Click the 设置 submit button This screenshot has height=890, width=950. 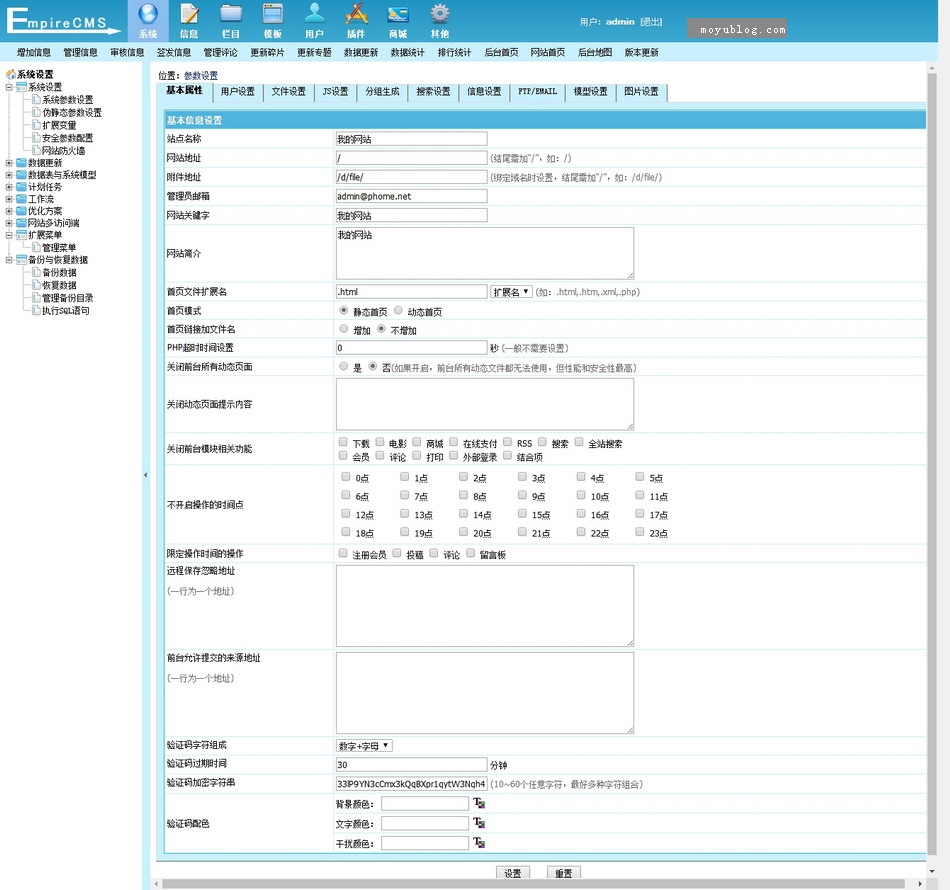pyautogui.click(x=513, y=872)
